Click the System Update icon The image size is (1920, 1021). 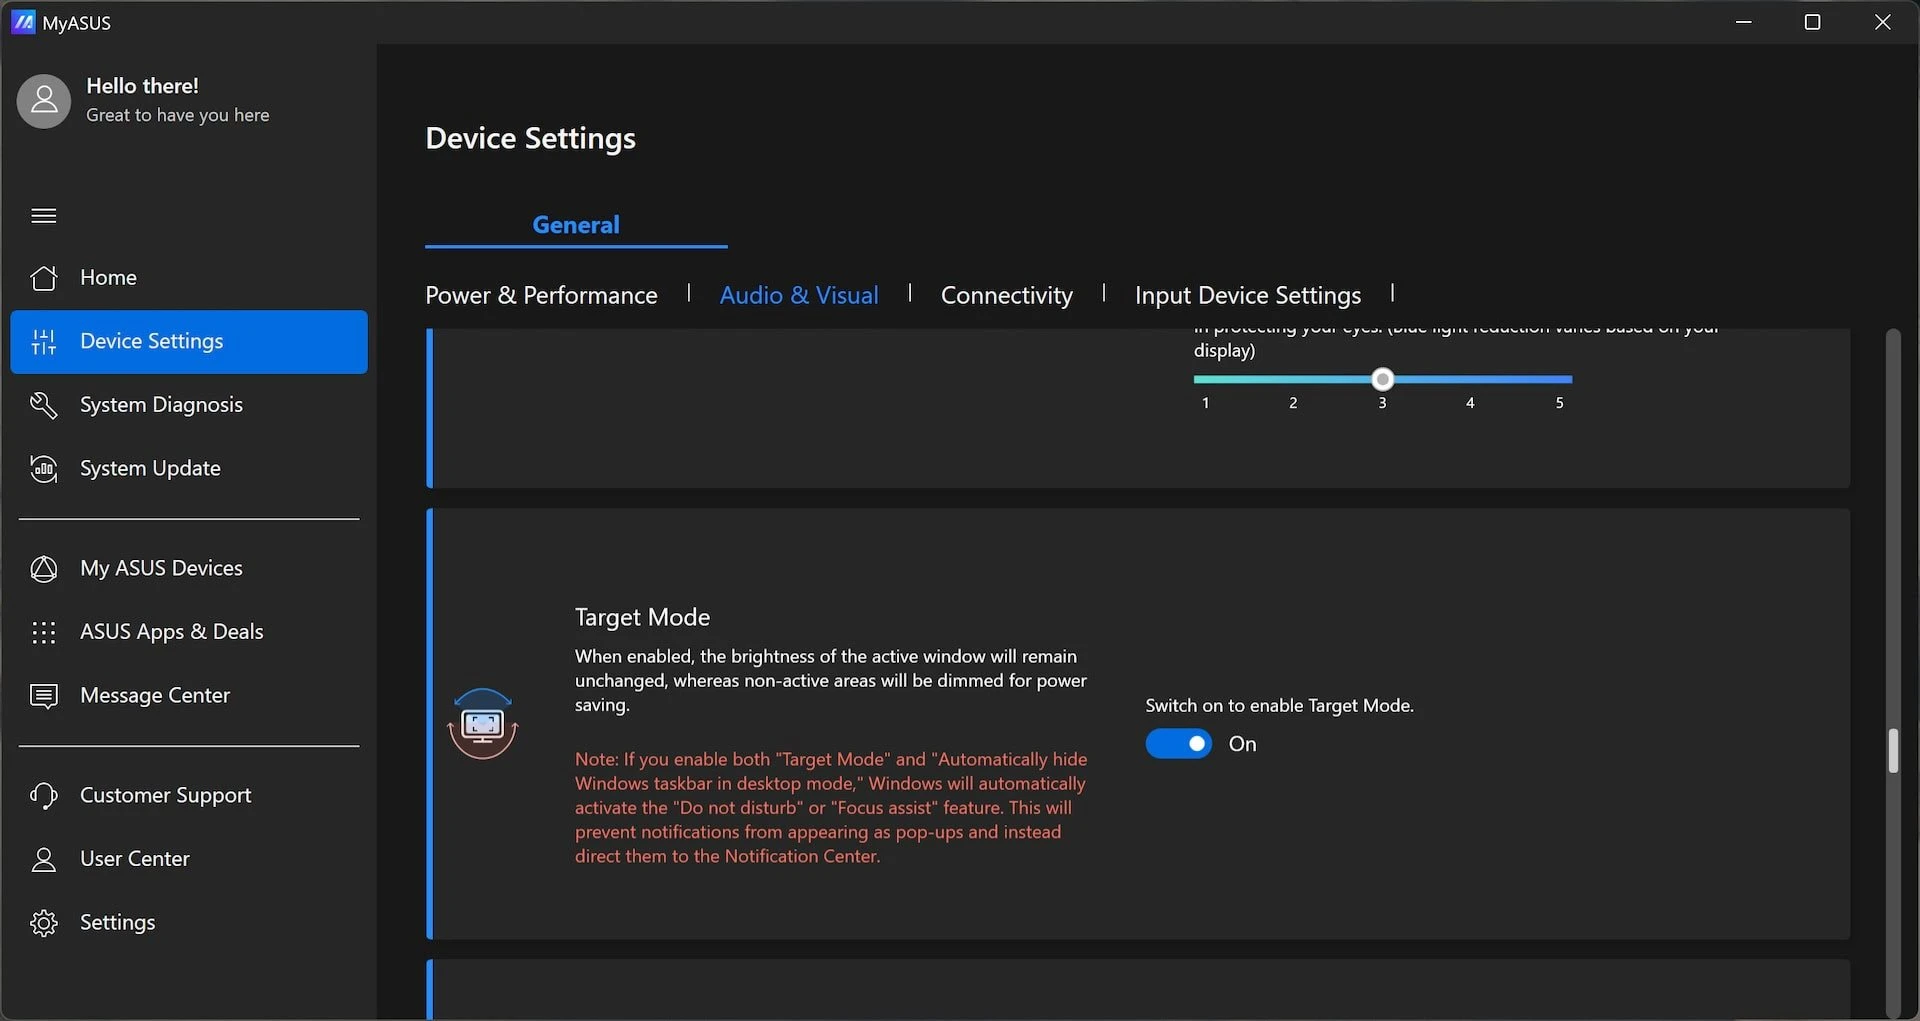[44, 468]
